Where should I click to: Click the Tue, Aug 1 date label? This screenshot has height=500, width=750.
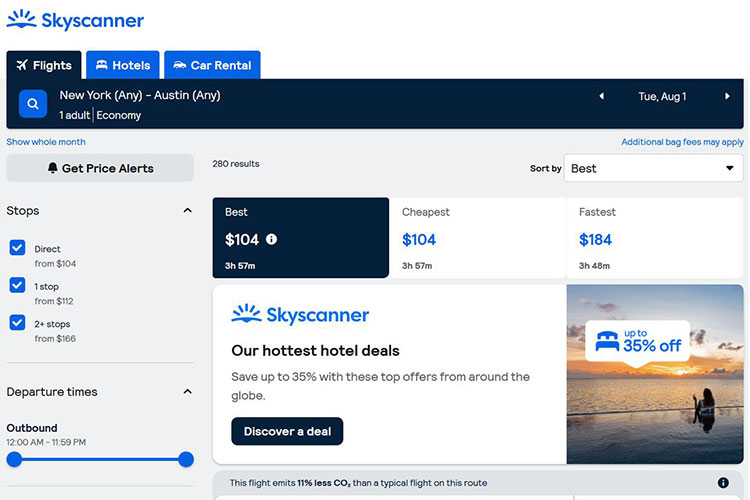tap(662, 96)
